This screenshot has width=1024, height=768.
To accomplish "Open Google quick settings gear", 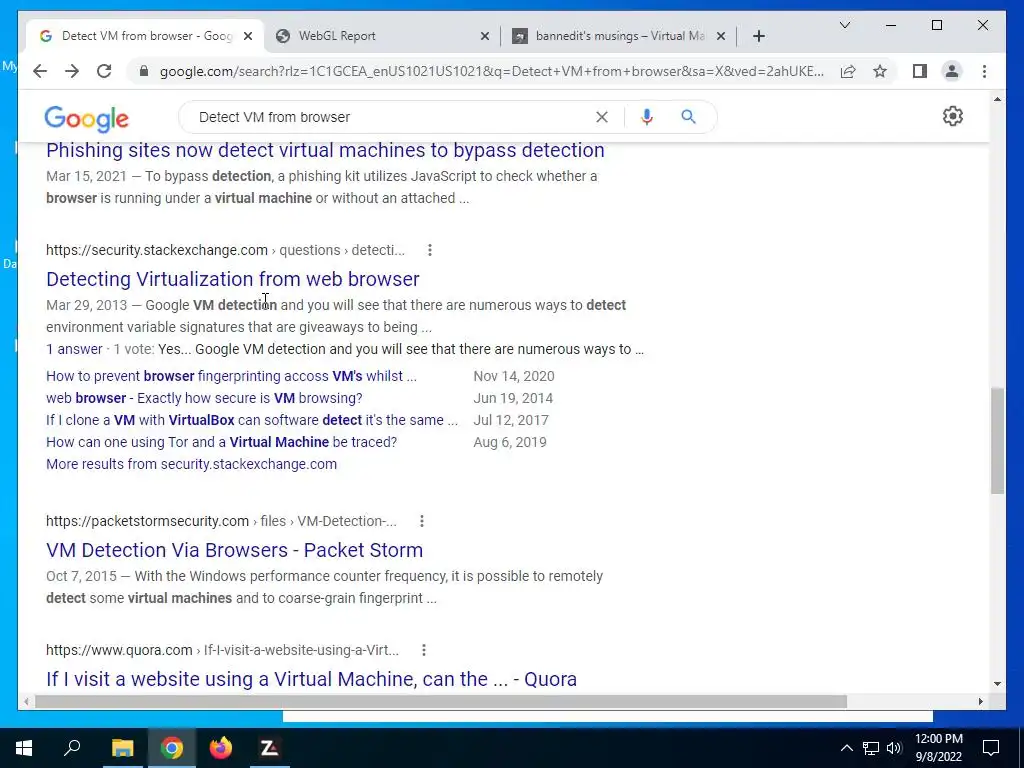I will [953, 116].
